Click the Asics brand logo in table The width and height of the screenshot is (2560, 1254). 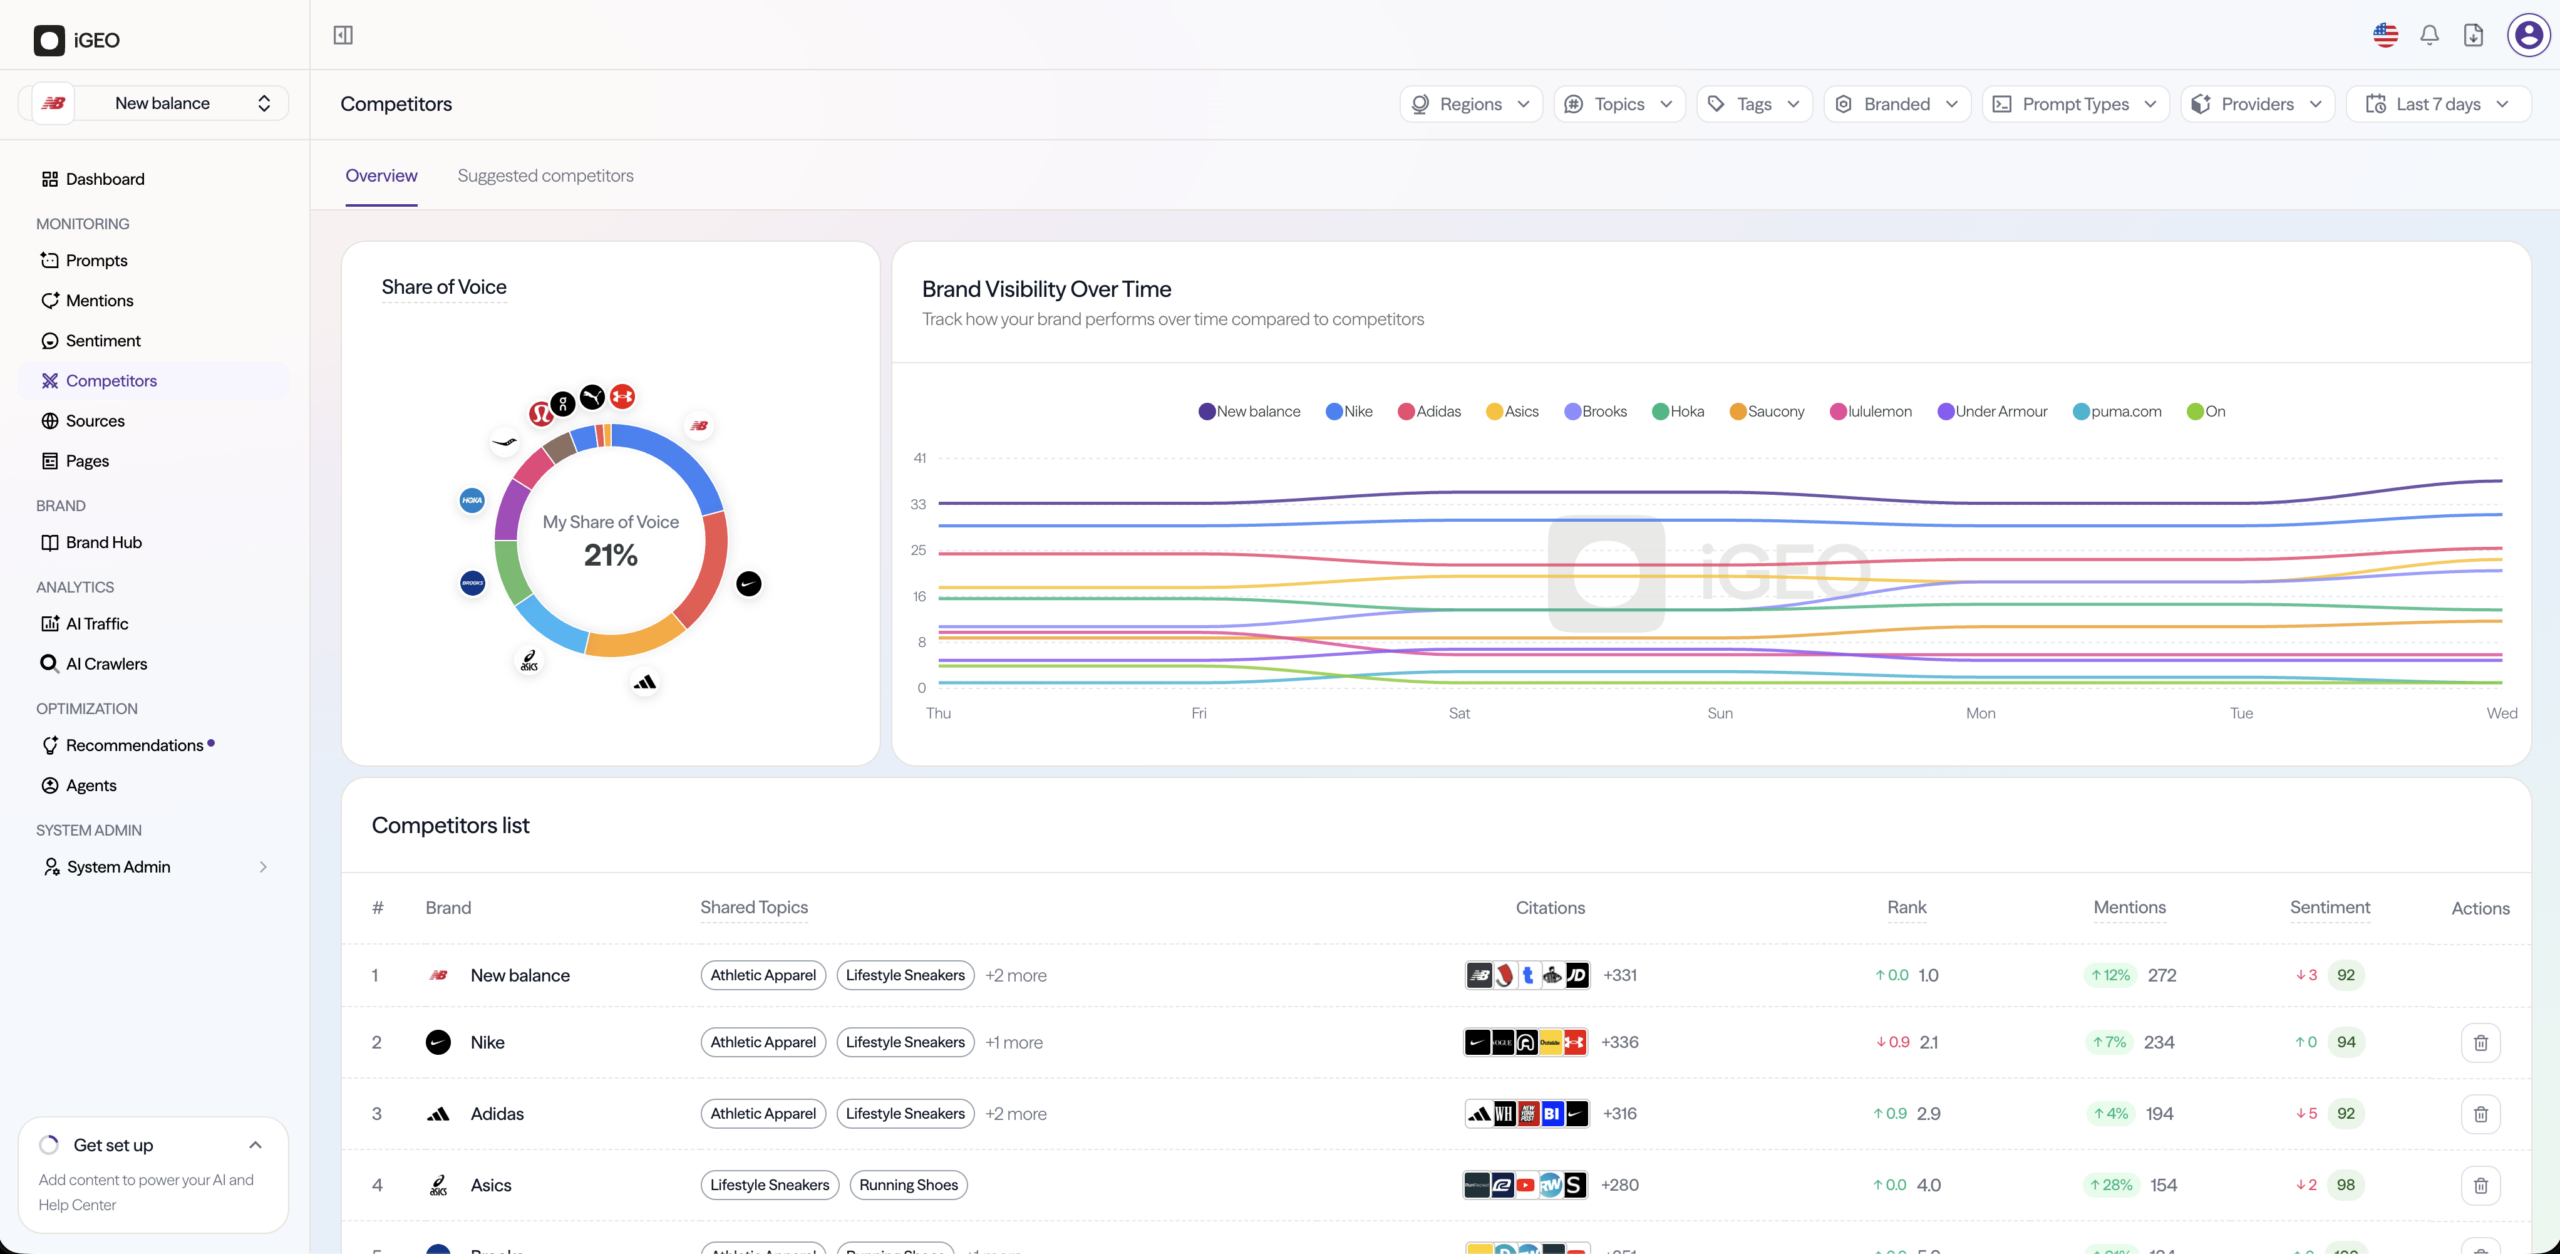tap(438, 1185)
